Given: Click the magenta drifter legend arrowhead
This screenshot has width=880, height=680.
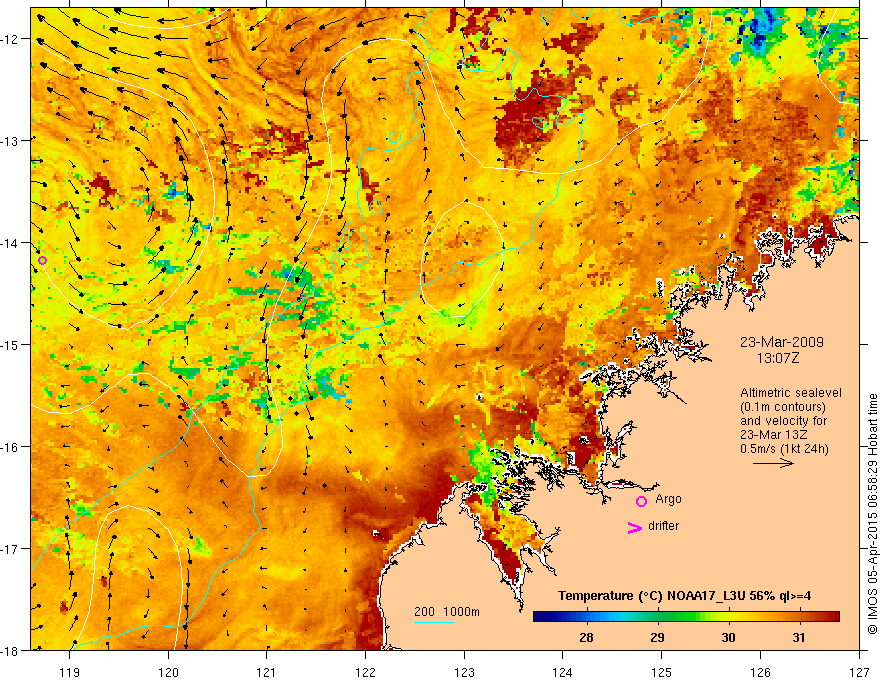Looking at the screenshot, I should [634, 527].
